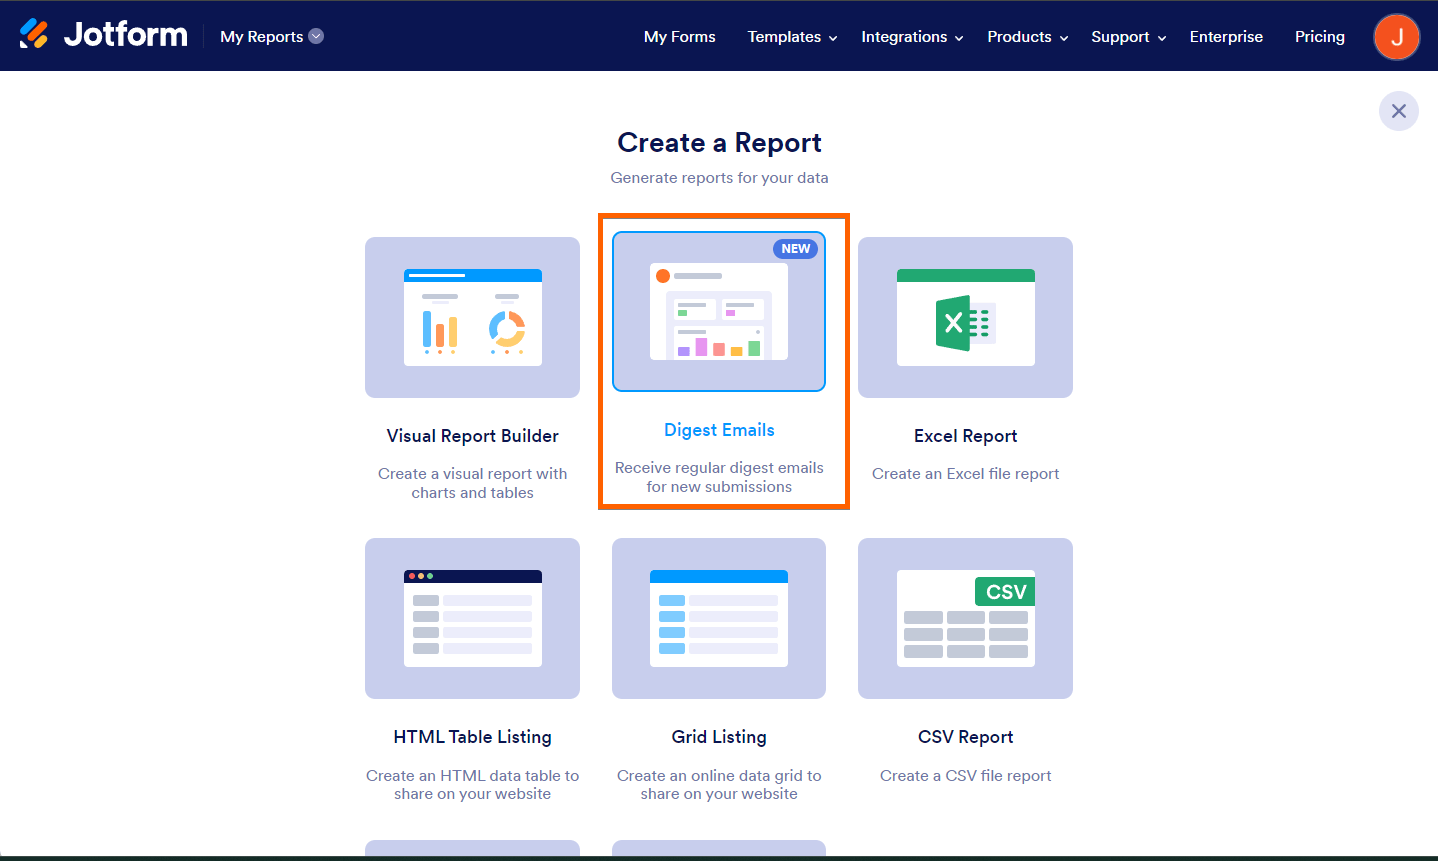Viewport: 1438px width, 861px height.
Task: Expand the My Reports dropdown arrow
Action: (316, 36)
